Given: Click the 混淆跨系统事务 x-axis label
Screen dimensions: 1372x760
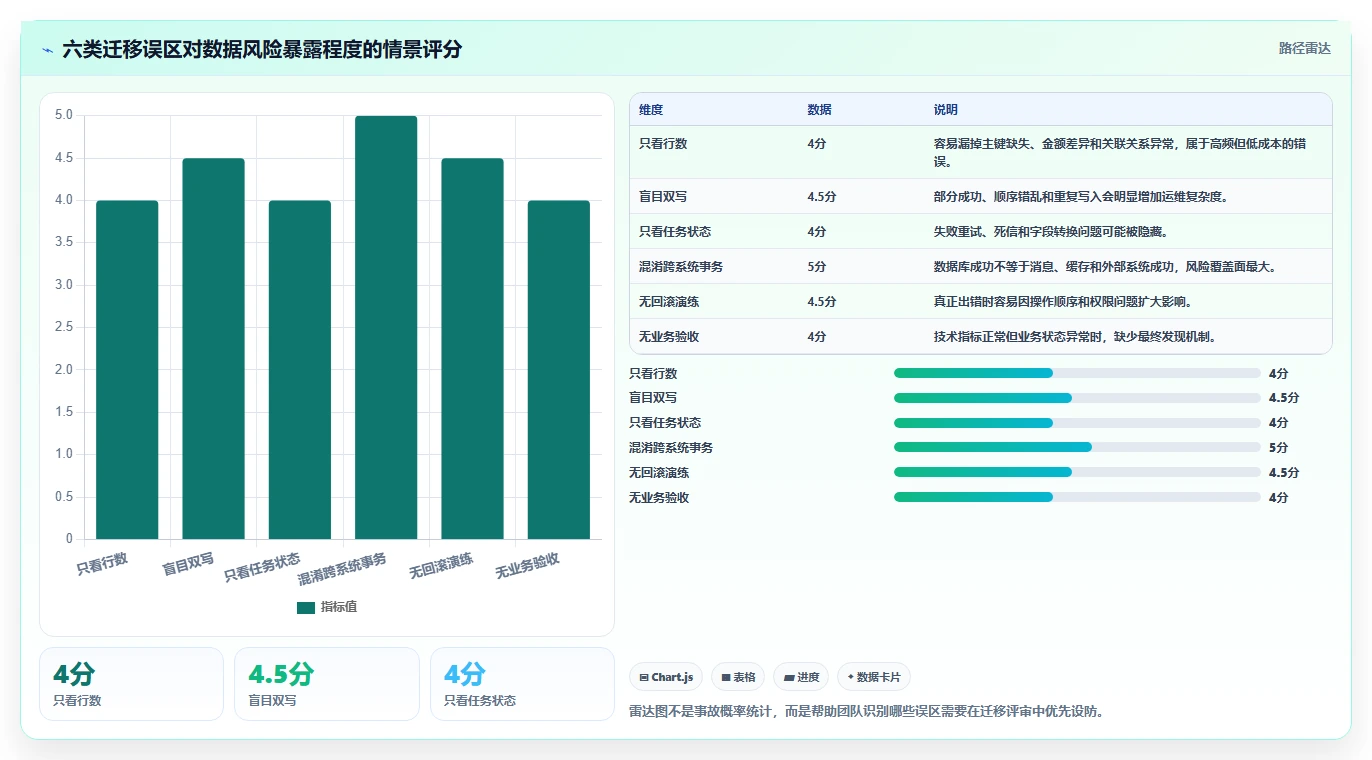Looking at the screenshot, I should 342,569.
